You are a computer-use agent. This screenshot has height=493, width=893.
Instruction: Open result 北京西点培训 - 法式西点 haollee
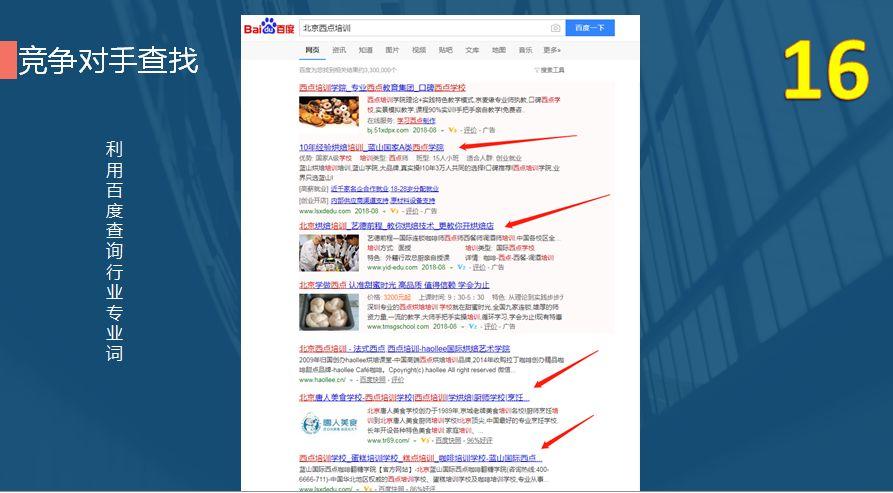[x=404, y=348]
